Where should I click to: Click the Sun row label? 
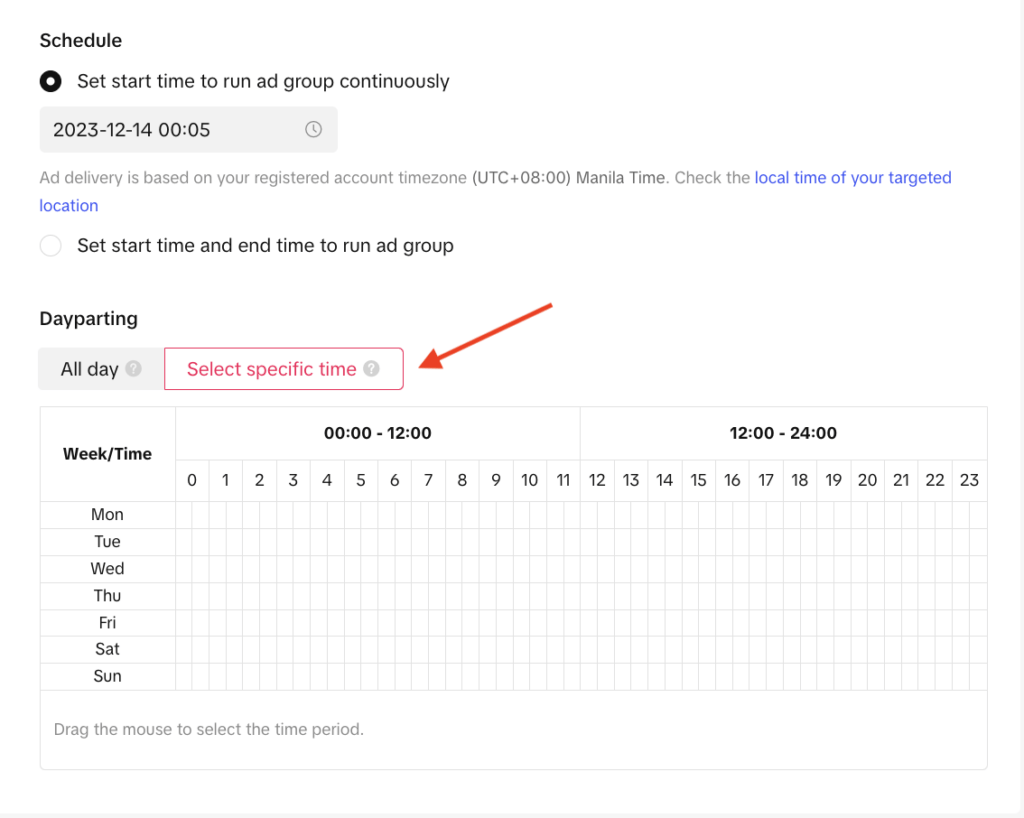(107, 676)
